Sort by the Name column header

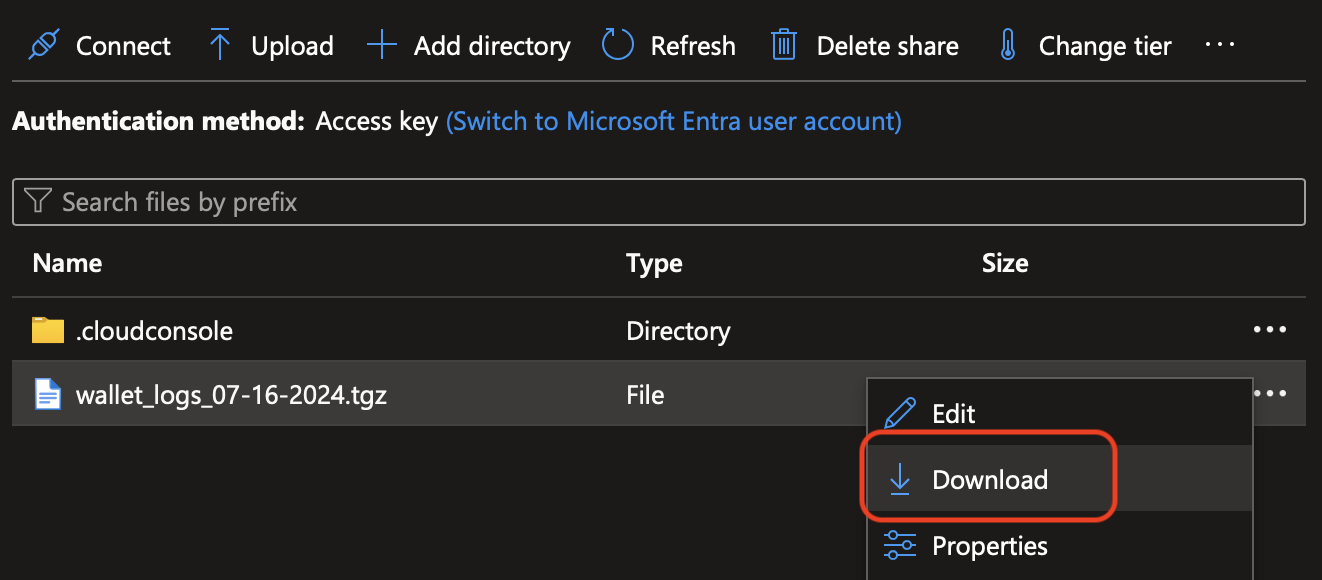(67, 263)
